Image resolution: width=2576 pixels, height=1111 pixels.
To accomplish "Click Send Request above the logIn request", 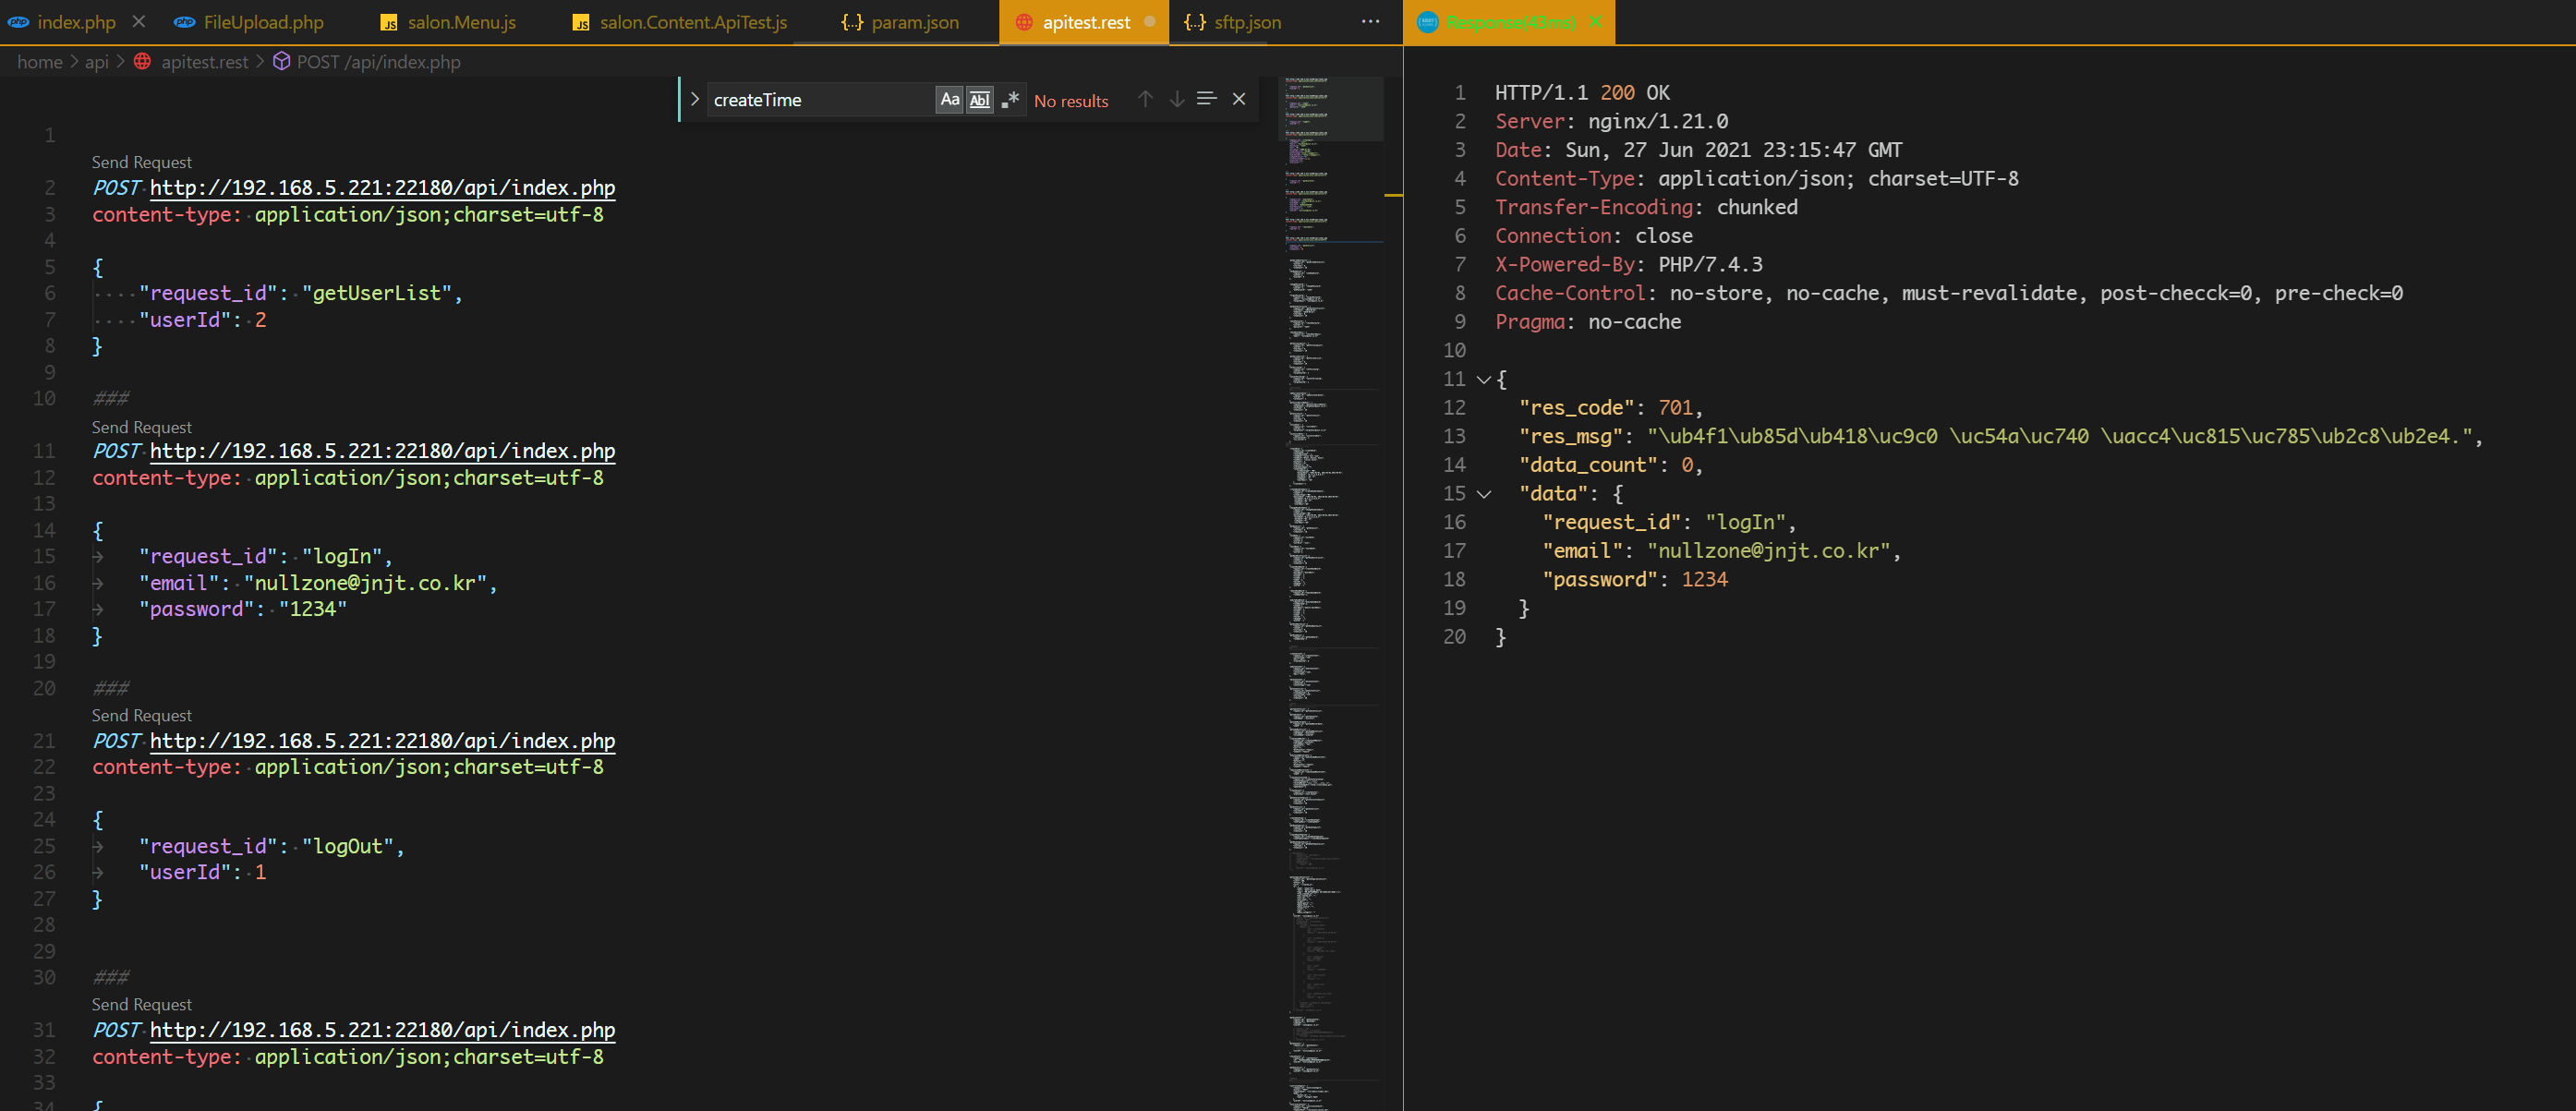I will (x=141, y=427).
